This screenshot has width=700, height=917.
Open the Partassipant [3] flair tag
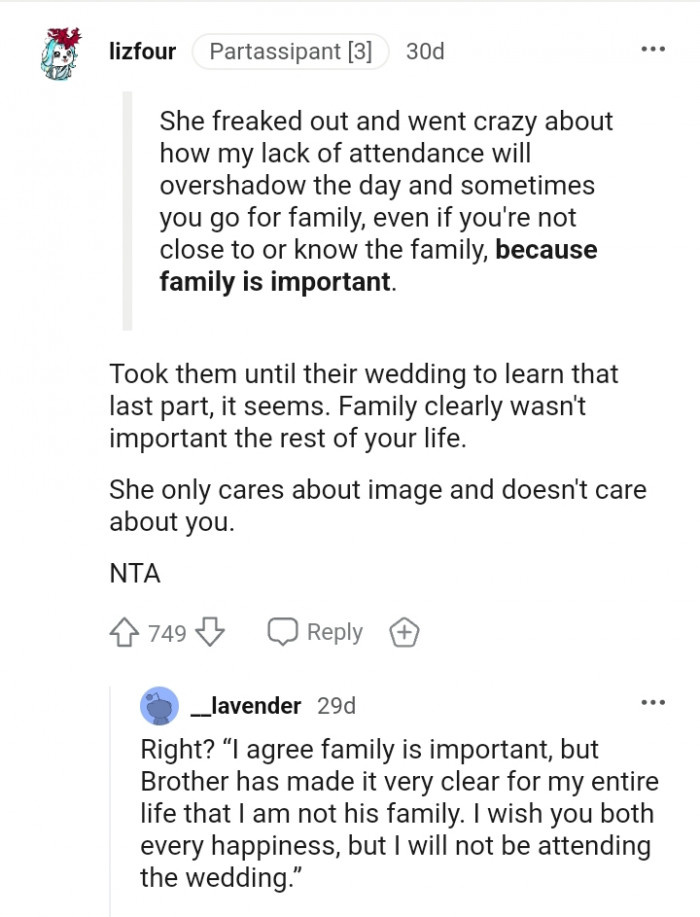click(x=290, y=51)
